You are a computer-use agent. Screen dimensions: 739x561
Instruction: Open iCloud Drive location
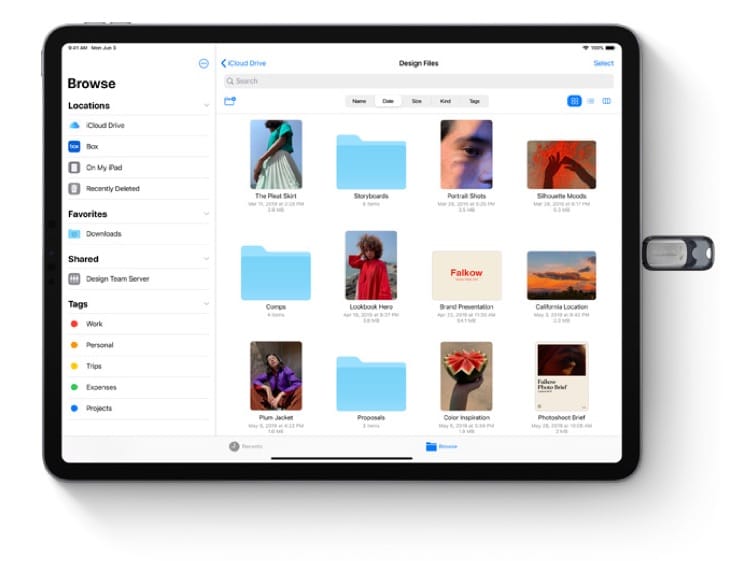(x=138, y=125)
